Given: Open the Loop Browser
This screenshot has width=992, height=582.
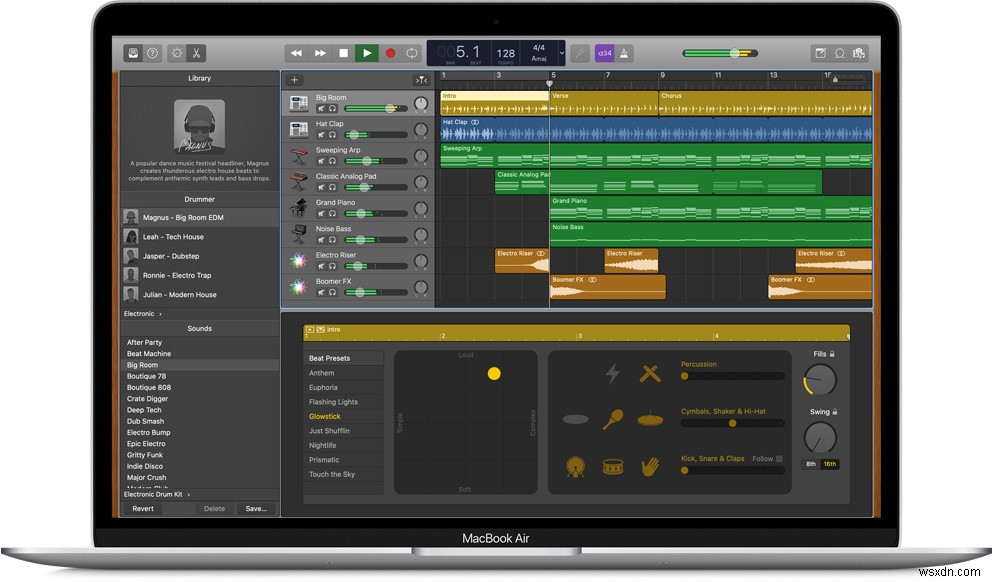Looking at the screenshot, I should 839,53.
